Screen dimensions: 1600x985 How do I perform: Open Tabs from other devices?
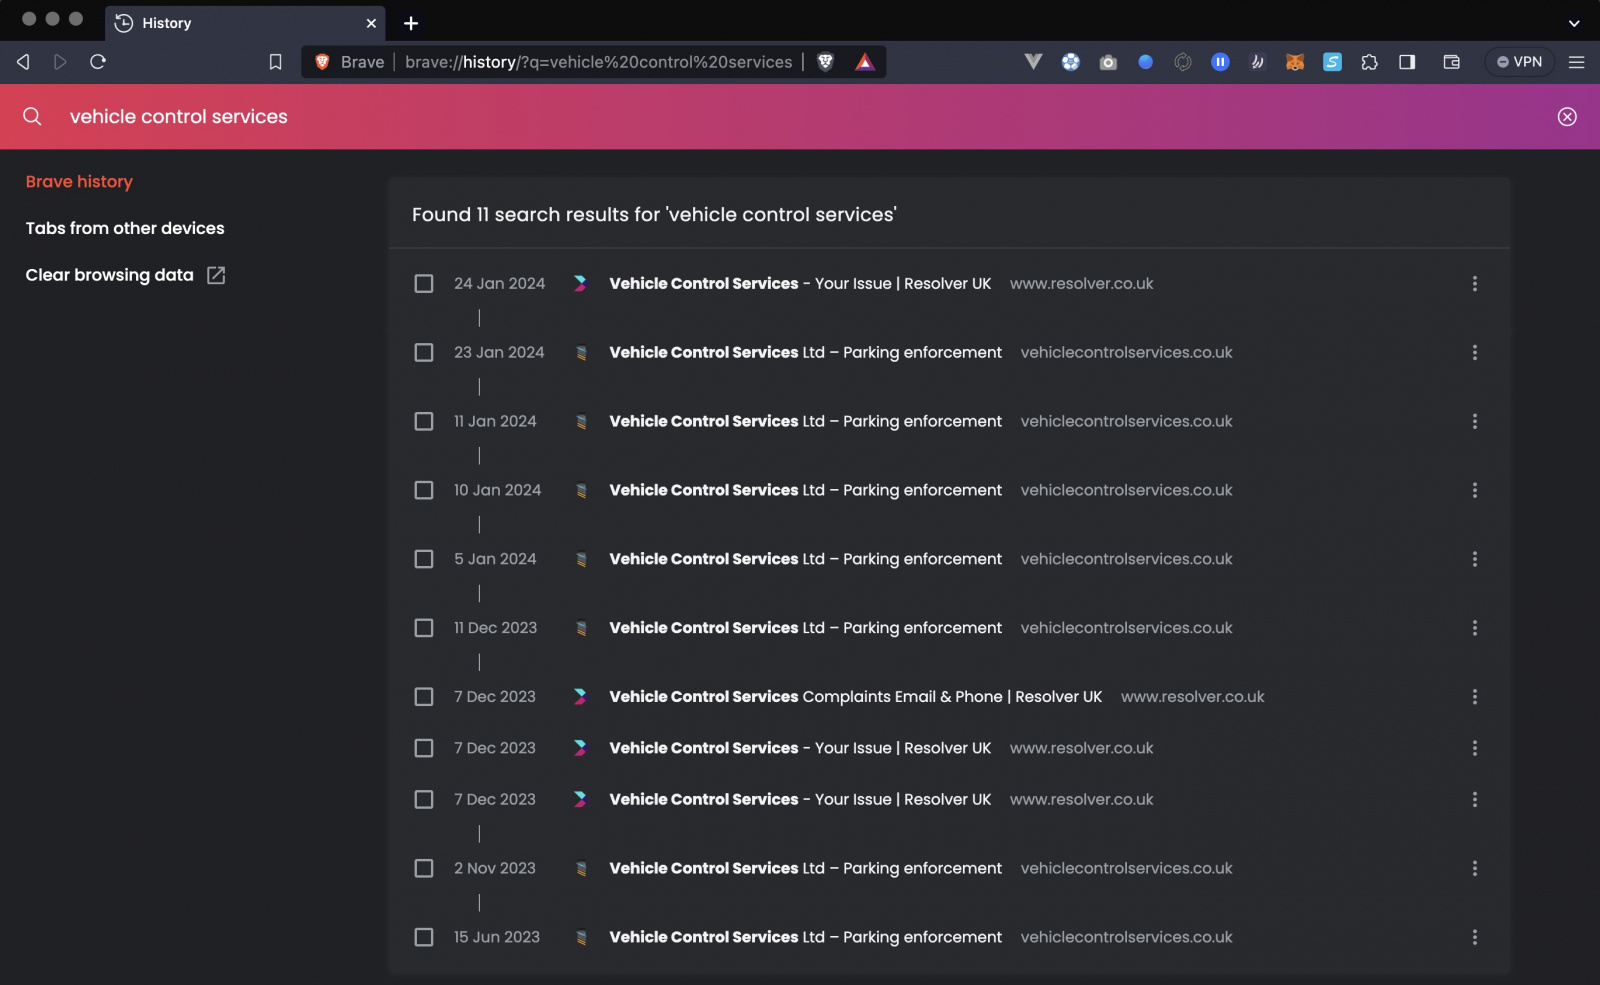(125, 229)
